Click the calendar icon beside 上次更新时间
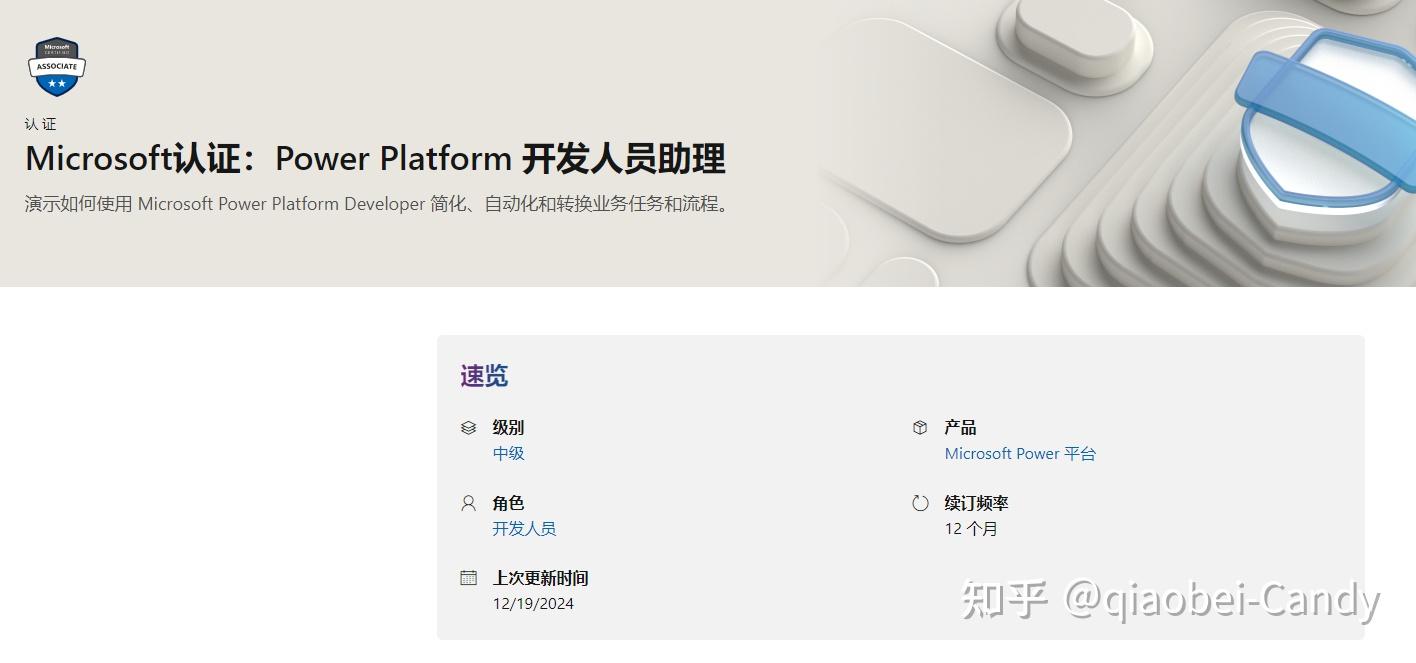1416x663 pixels. click(x=468, y=578)
